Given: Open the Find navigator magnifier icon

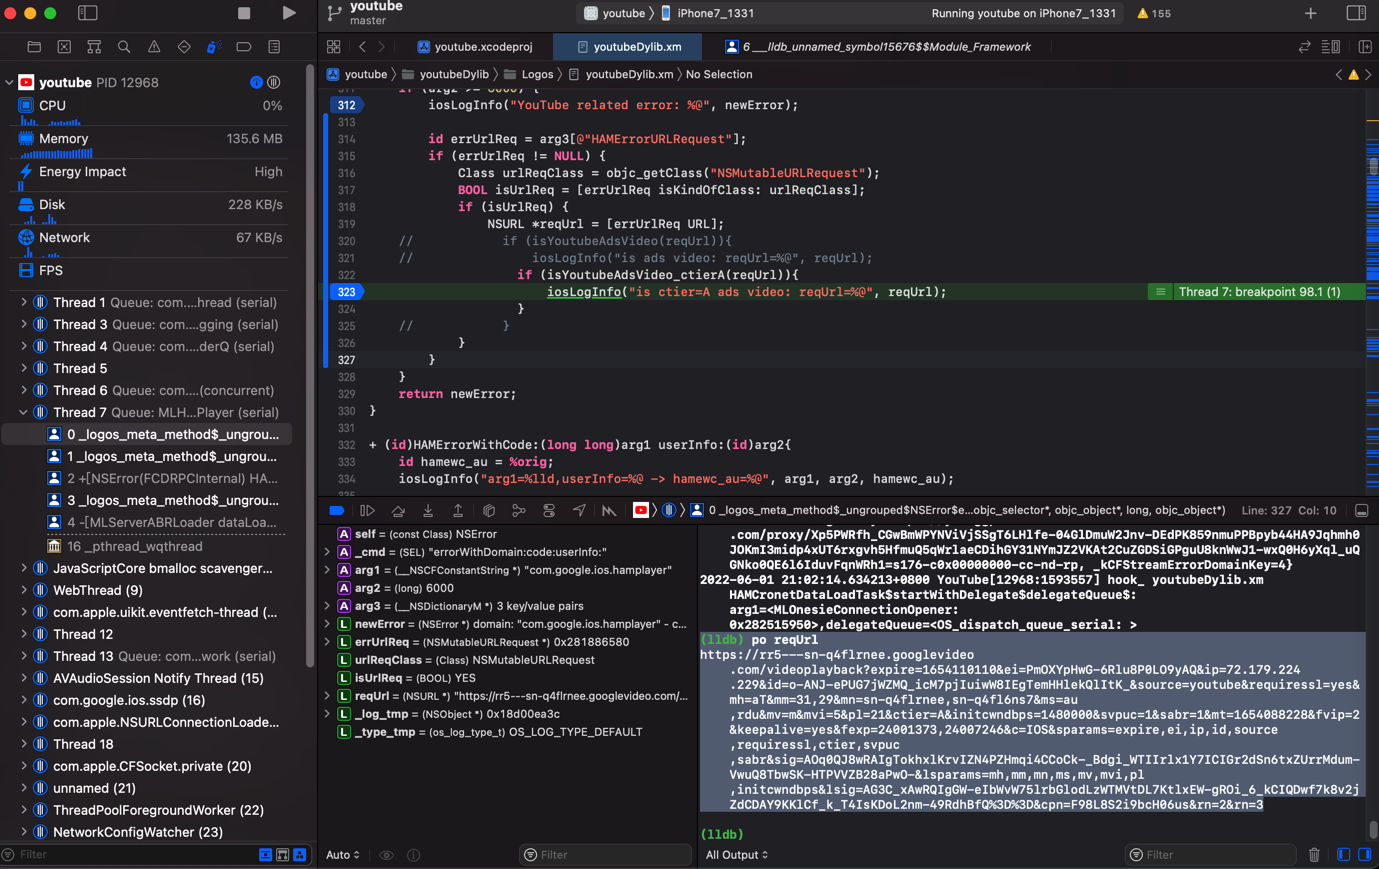Looking at the screenshot, I should point(124,47).
